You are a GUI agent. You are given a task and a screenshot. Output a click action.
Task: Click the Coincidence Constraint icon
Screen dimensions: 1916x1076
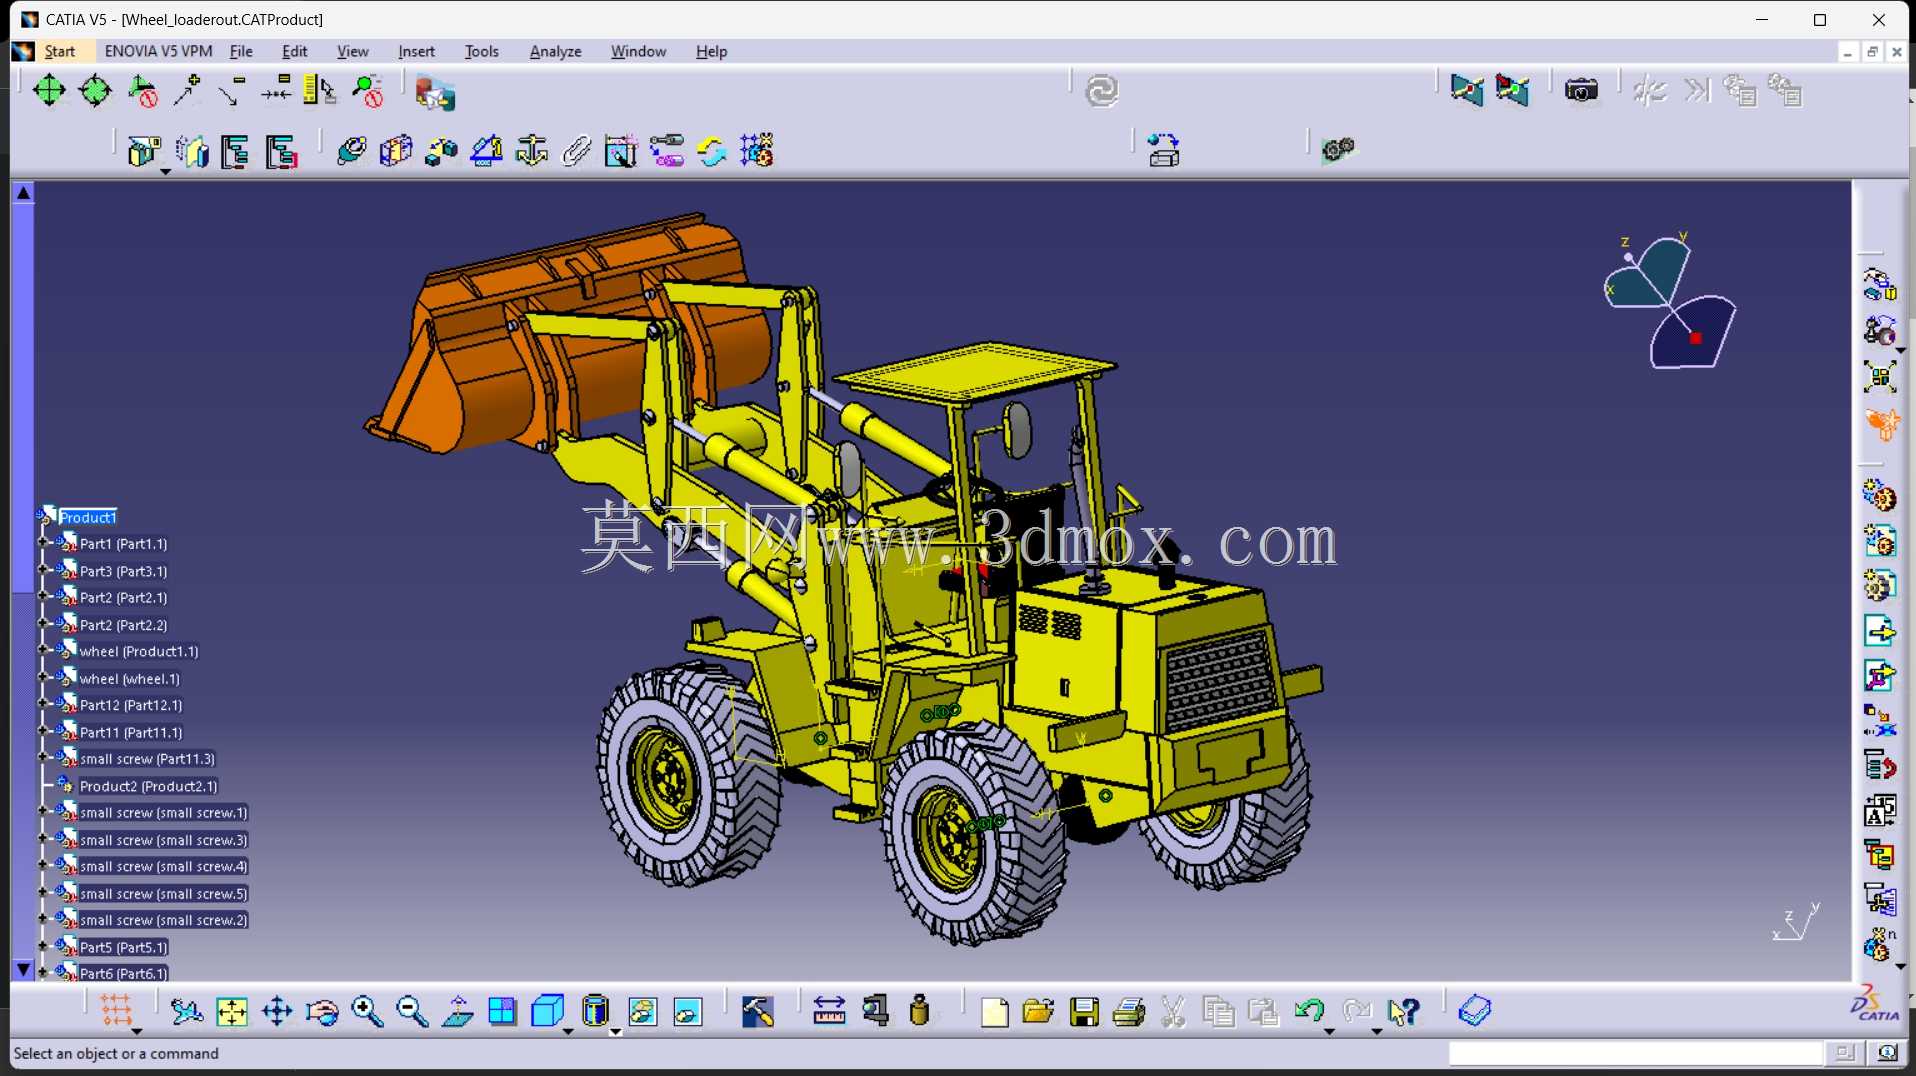(x=351, y=151)
